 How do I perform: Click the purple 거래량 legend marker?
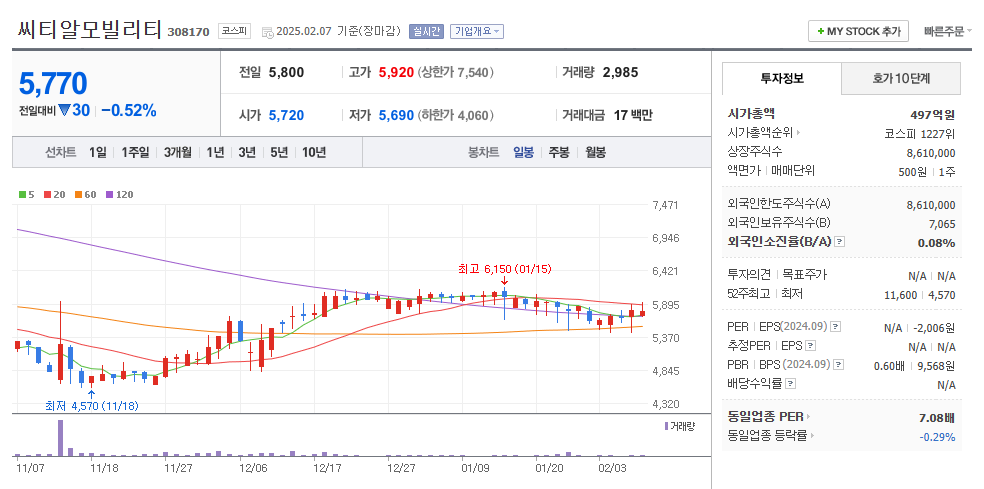[x=666, y=426]
